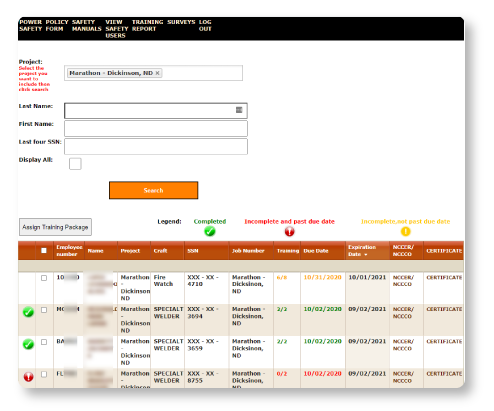Click red due date in SSN 8755 row

(x=322, y=374)
